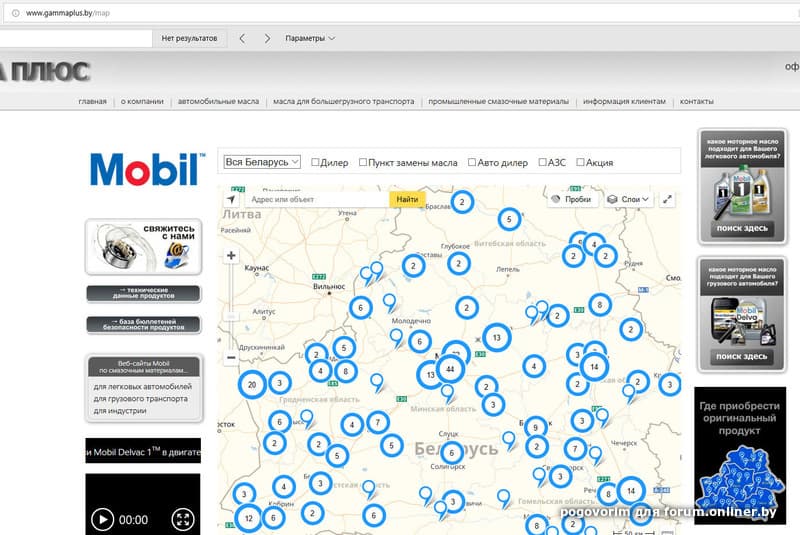The image size is (800, 535).
Task: Open the автомобильные масла menu
Action: [x=218, y=101]
